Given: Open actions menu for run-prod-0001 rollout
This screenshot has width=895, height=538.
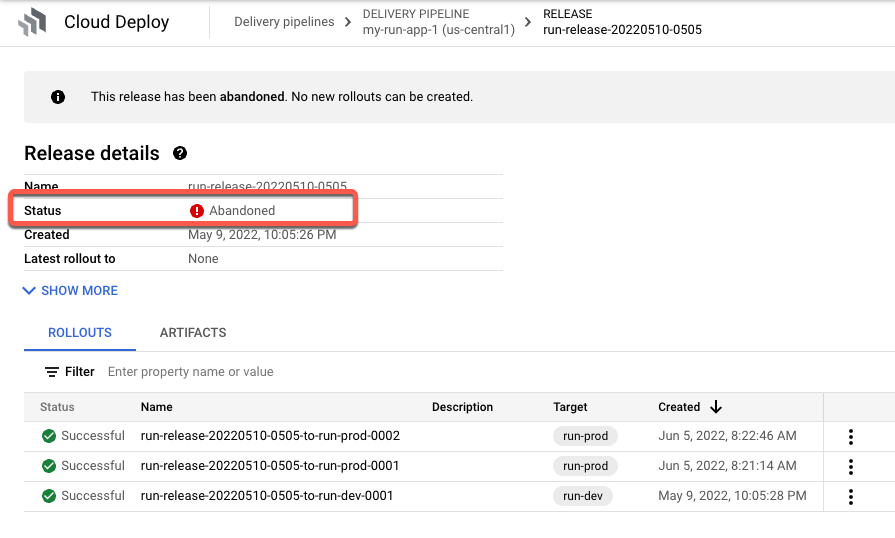Looking at the screenshot, I should click(x=851, y=467).
